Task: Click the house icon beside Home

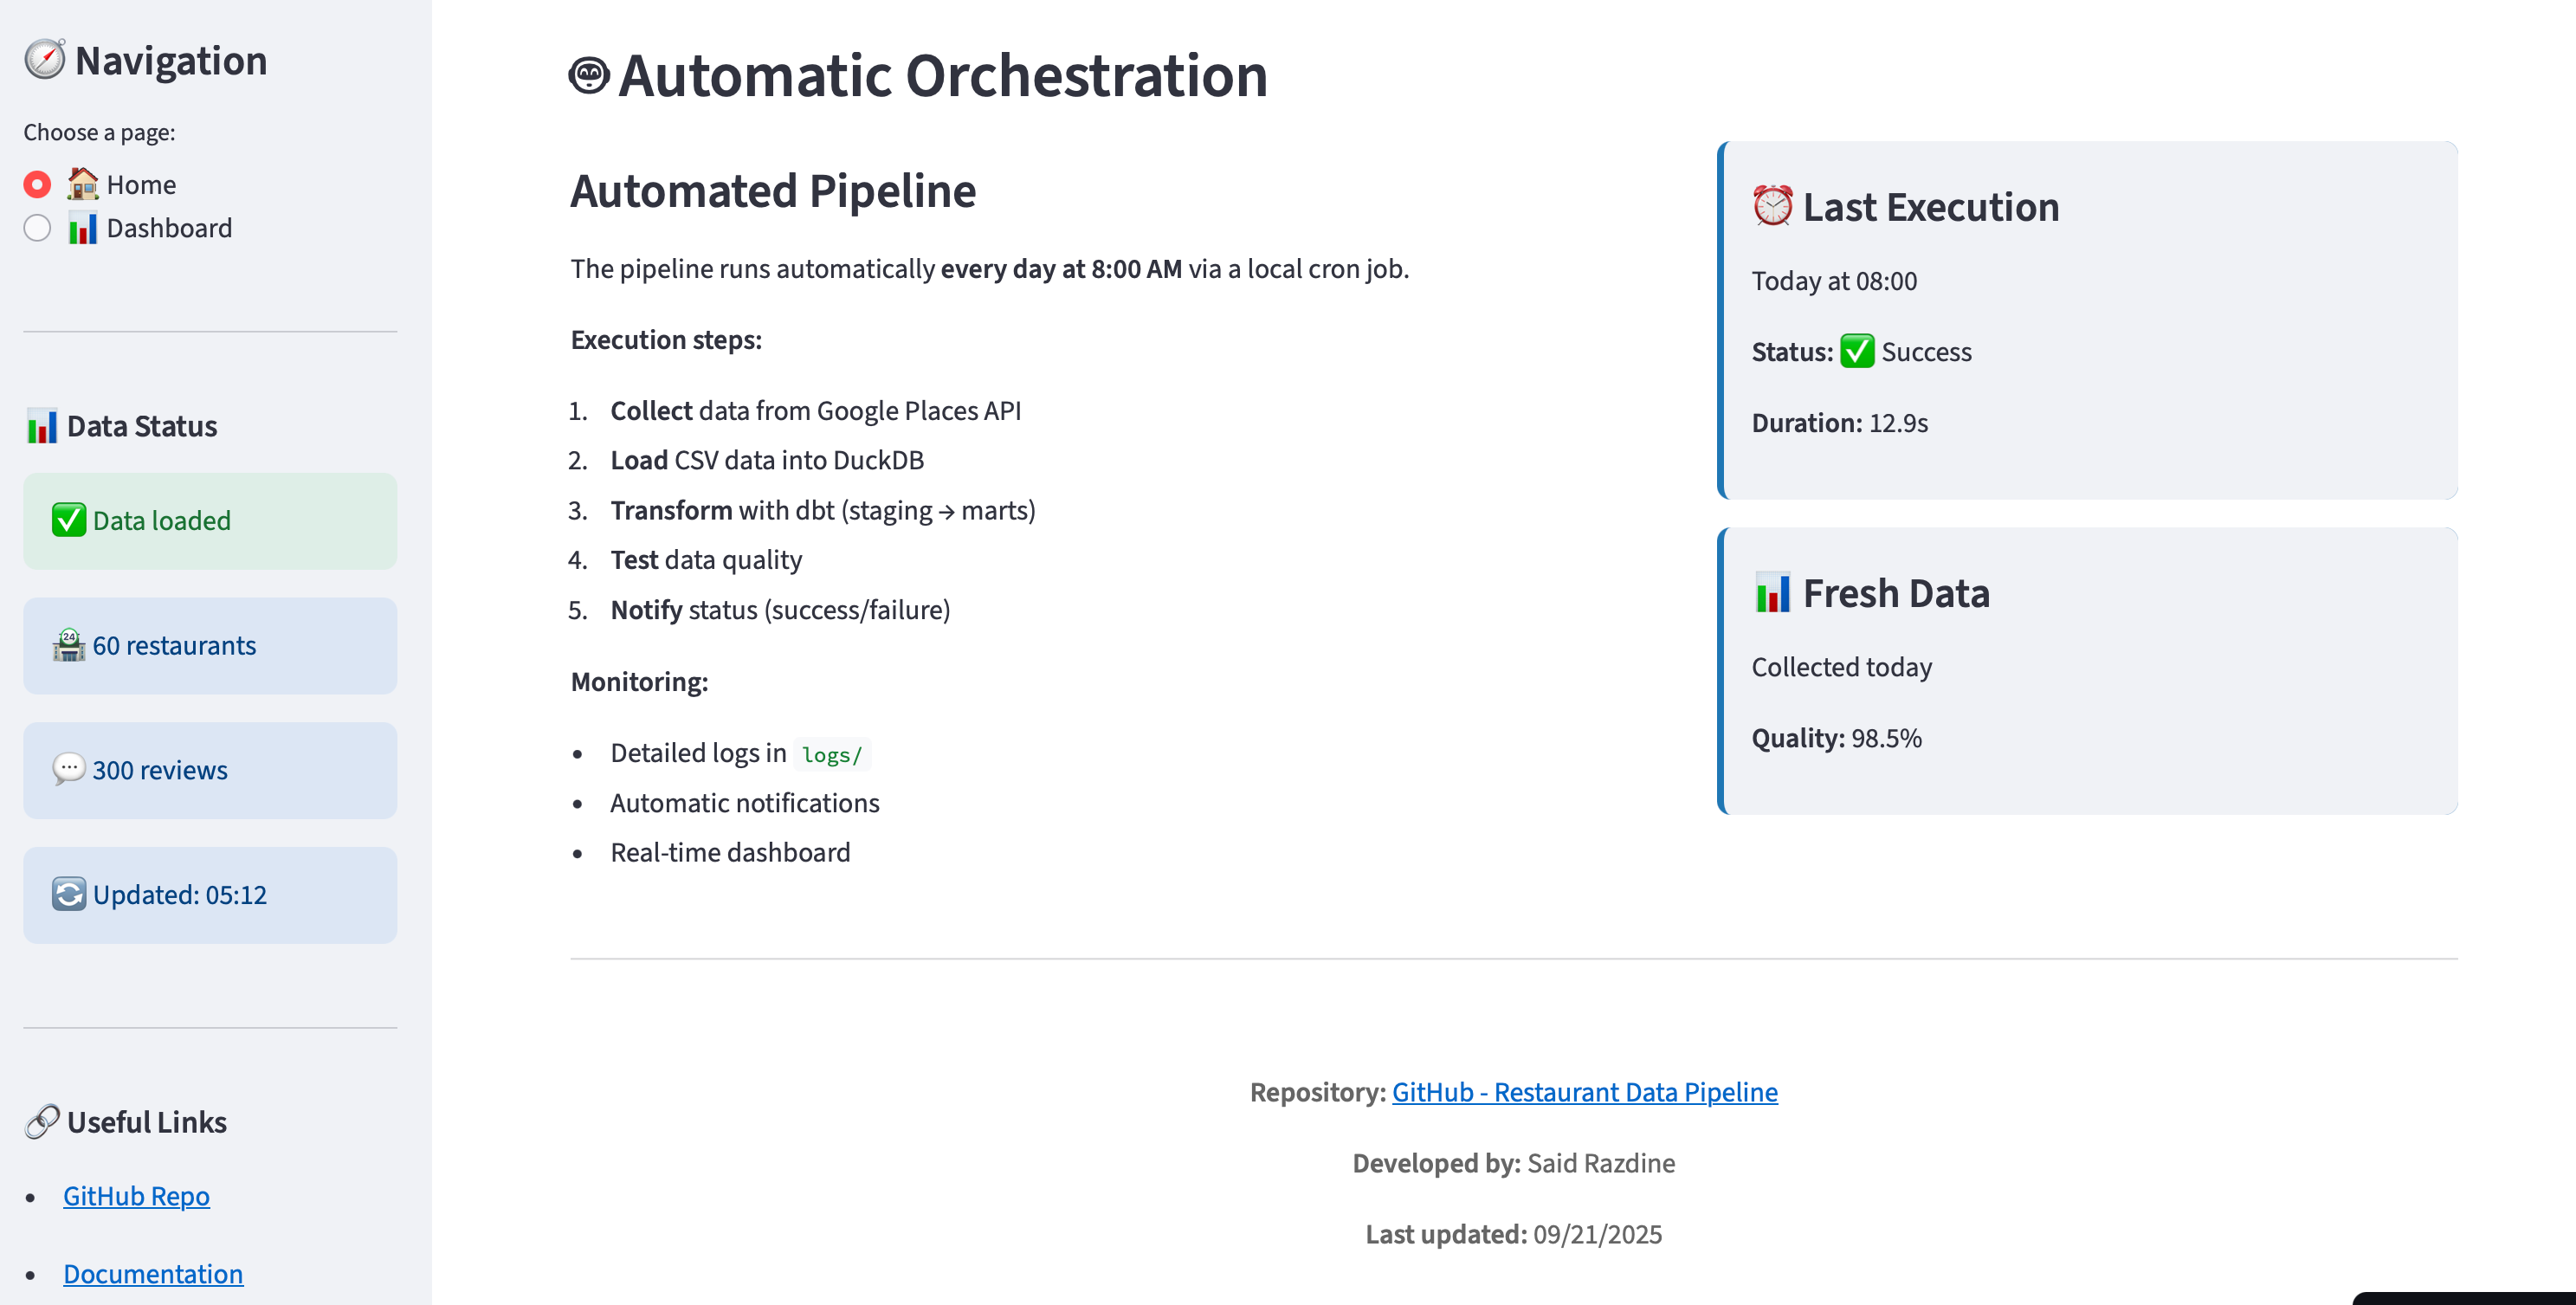Action: [81, 184]
